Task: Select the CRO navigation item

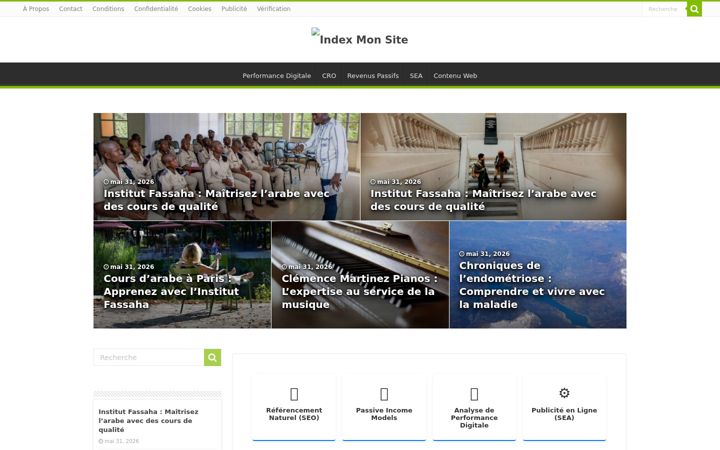Action: pyautogui.click(x=329, y=76)
